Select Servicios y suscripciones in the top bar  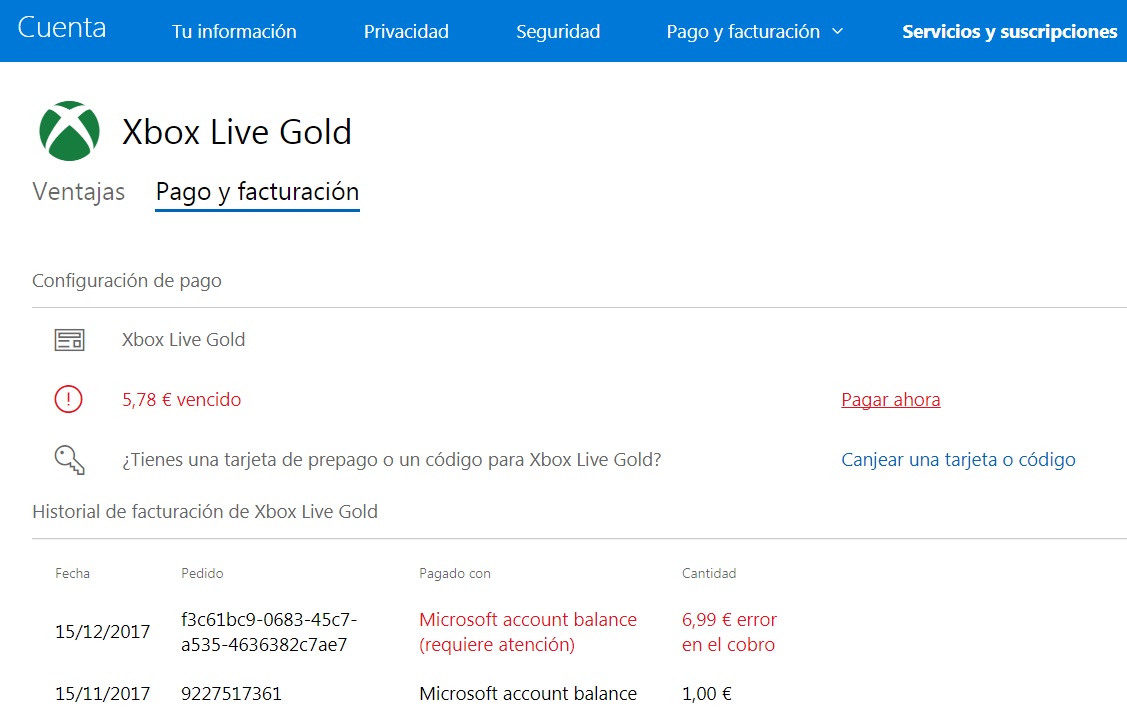(x=1010, y=32)
